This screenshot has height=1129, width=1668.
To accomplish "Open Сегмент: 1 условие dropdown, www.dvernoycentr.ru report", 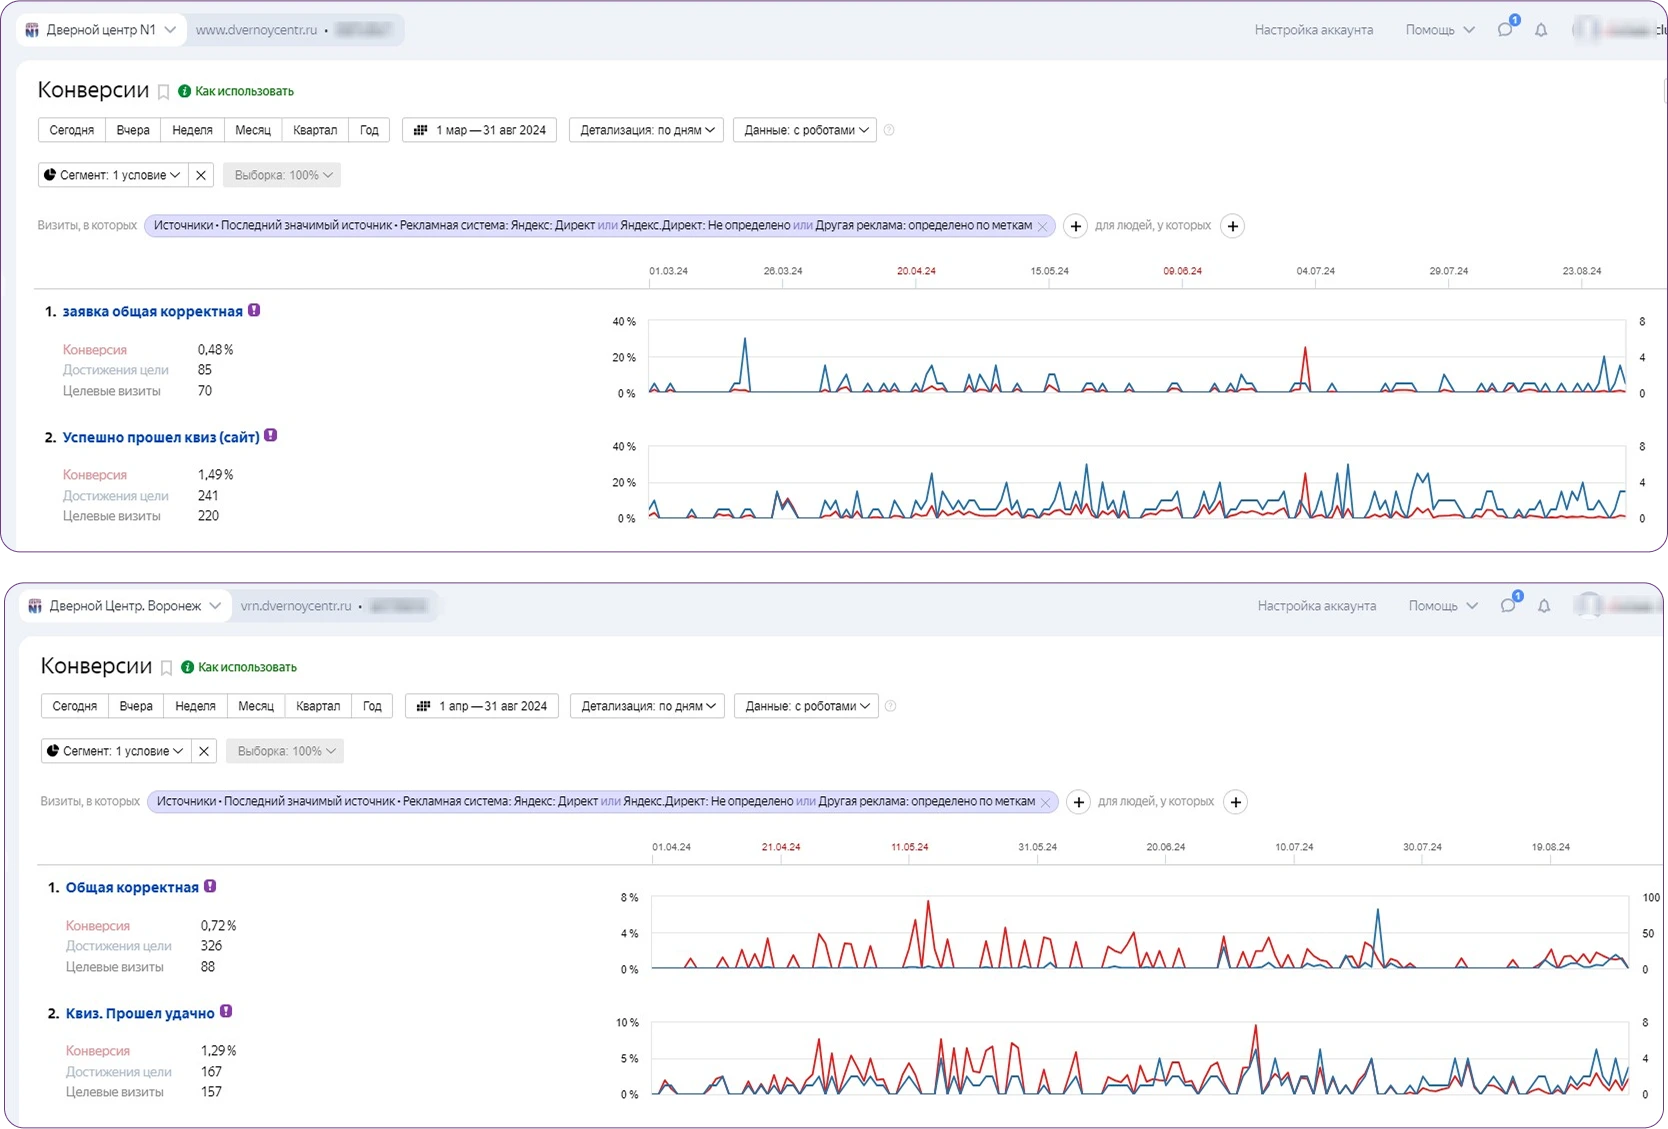I will [x=113, y=175].
